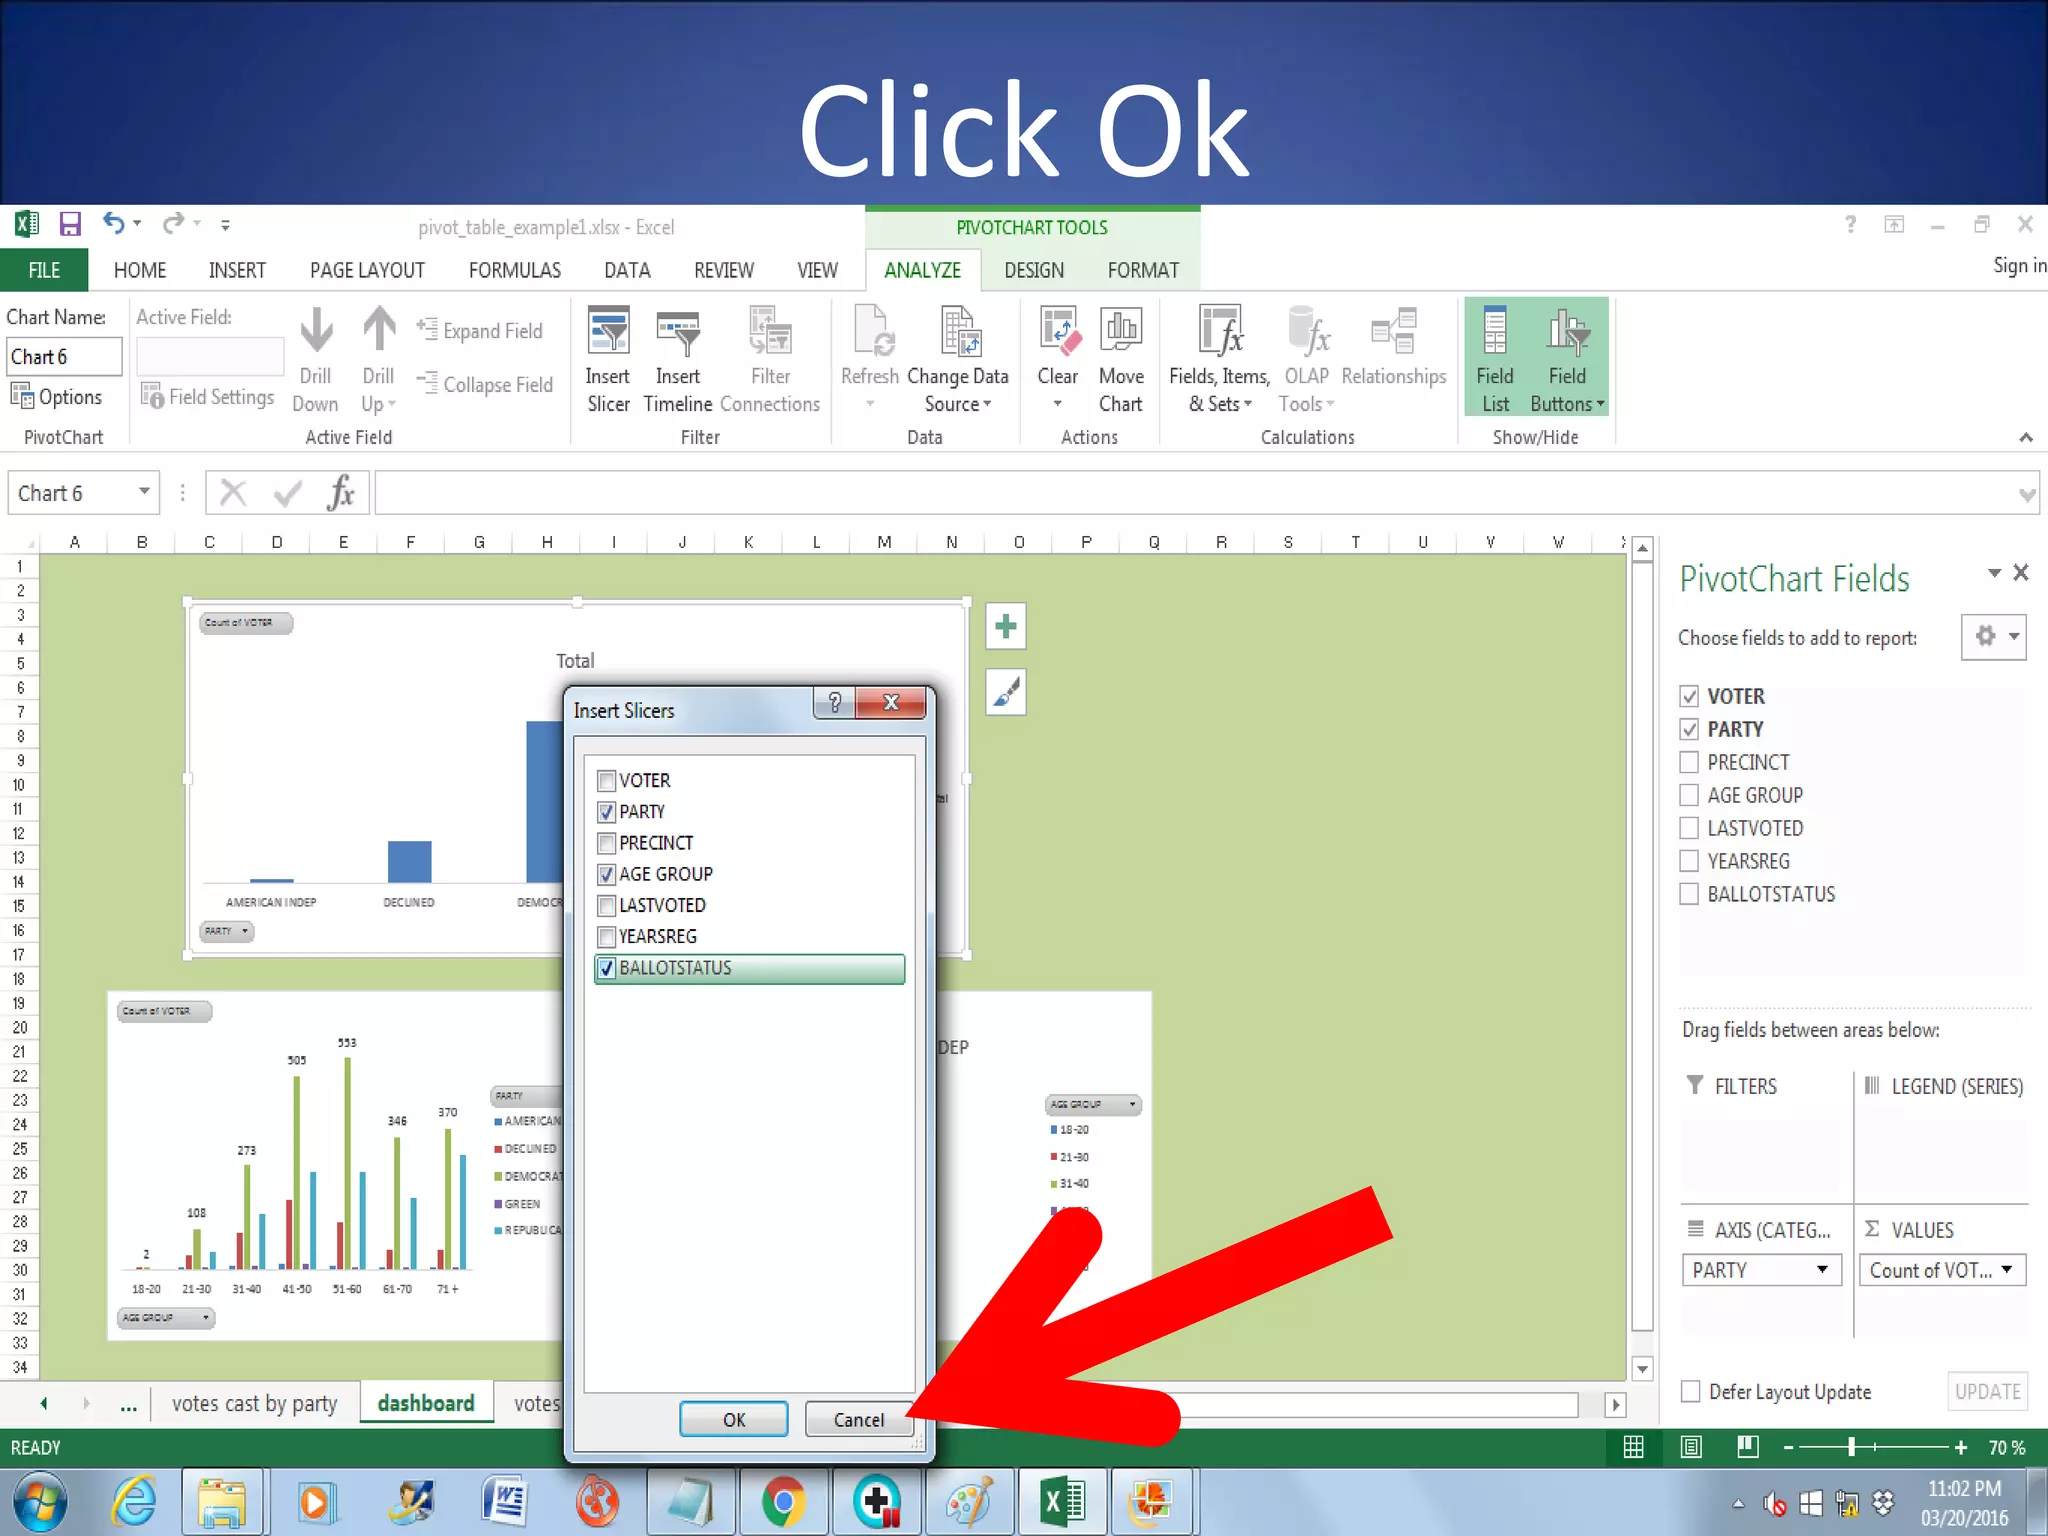Check PRECINCT in PivotChart Fields list
2048x1536 pixels.
pos(1689,762)
